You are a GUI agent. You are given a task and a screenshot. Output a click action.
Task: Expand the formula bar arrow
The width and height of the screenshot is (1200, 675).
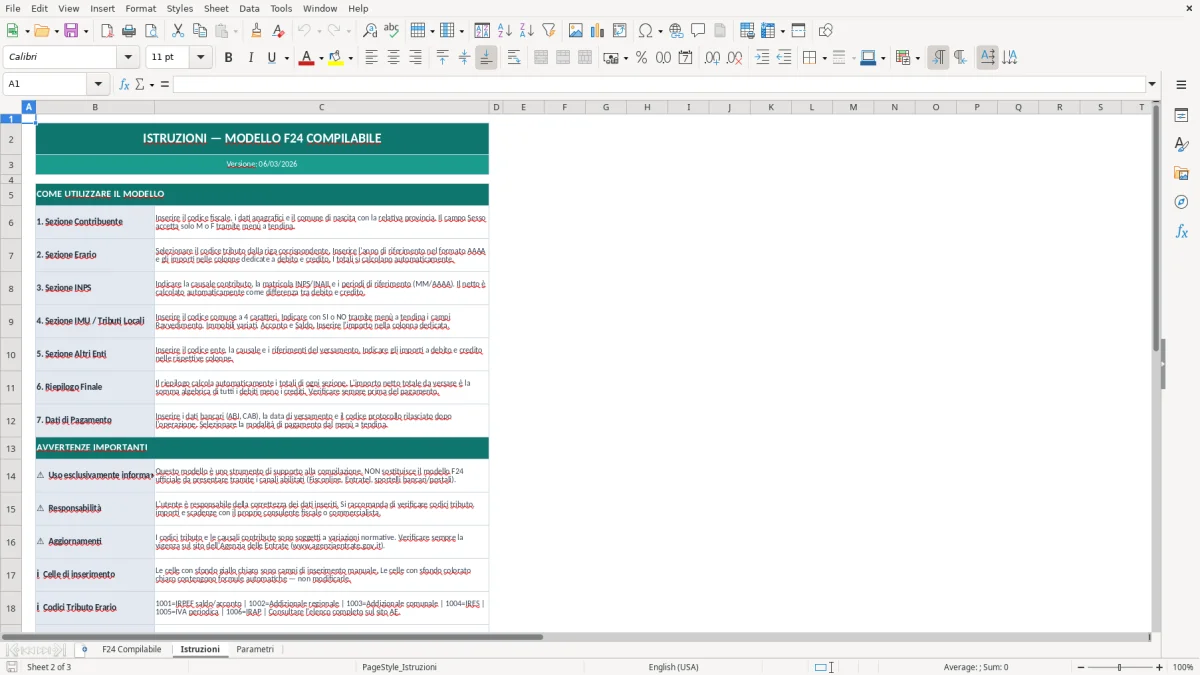(1152, 84)
